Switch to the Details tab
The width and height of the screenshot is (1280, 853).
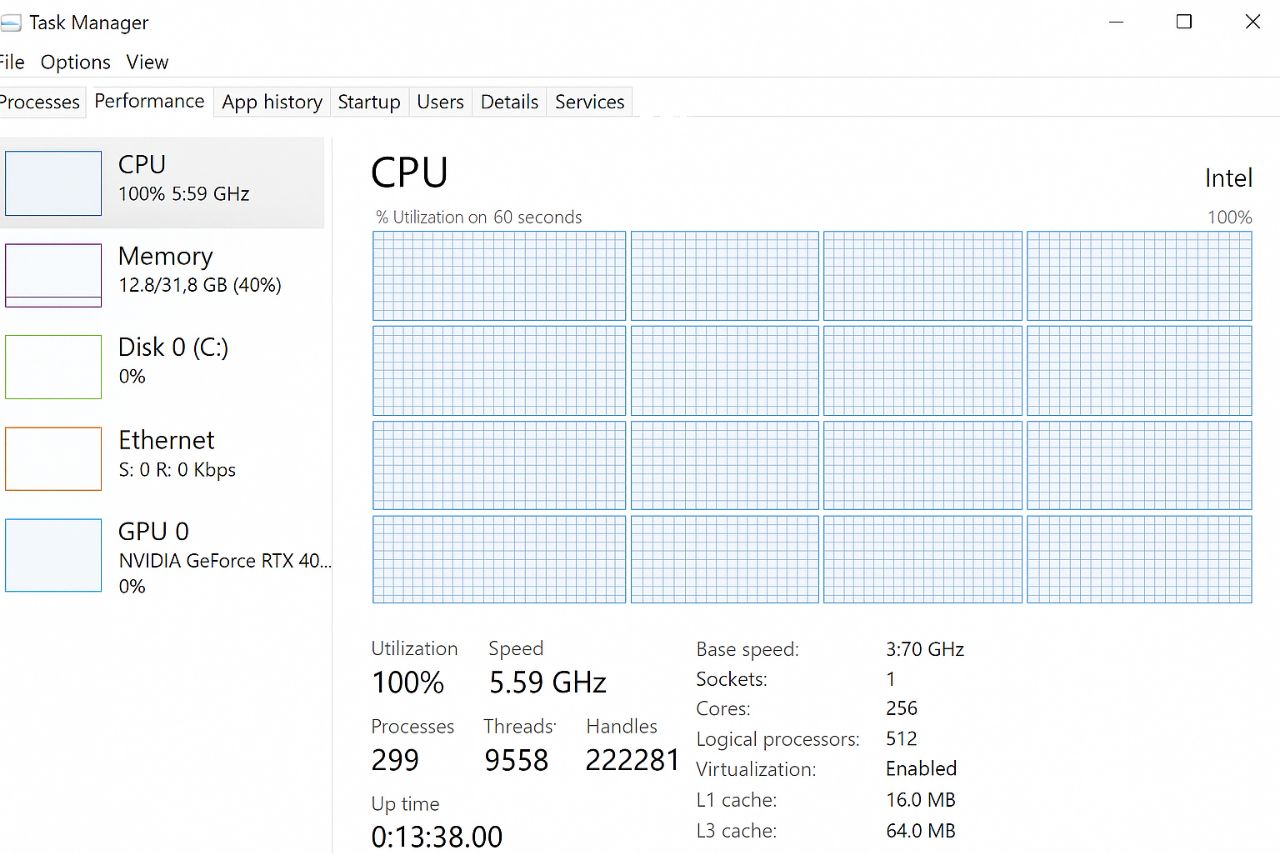point(509,102)
